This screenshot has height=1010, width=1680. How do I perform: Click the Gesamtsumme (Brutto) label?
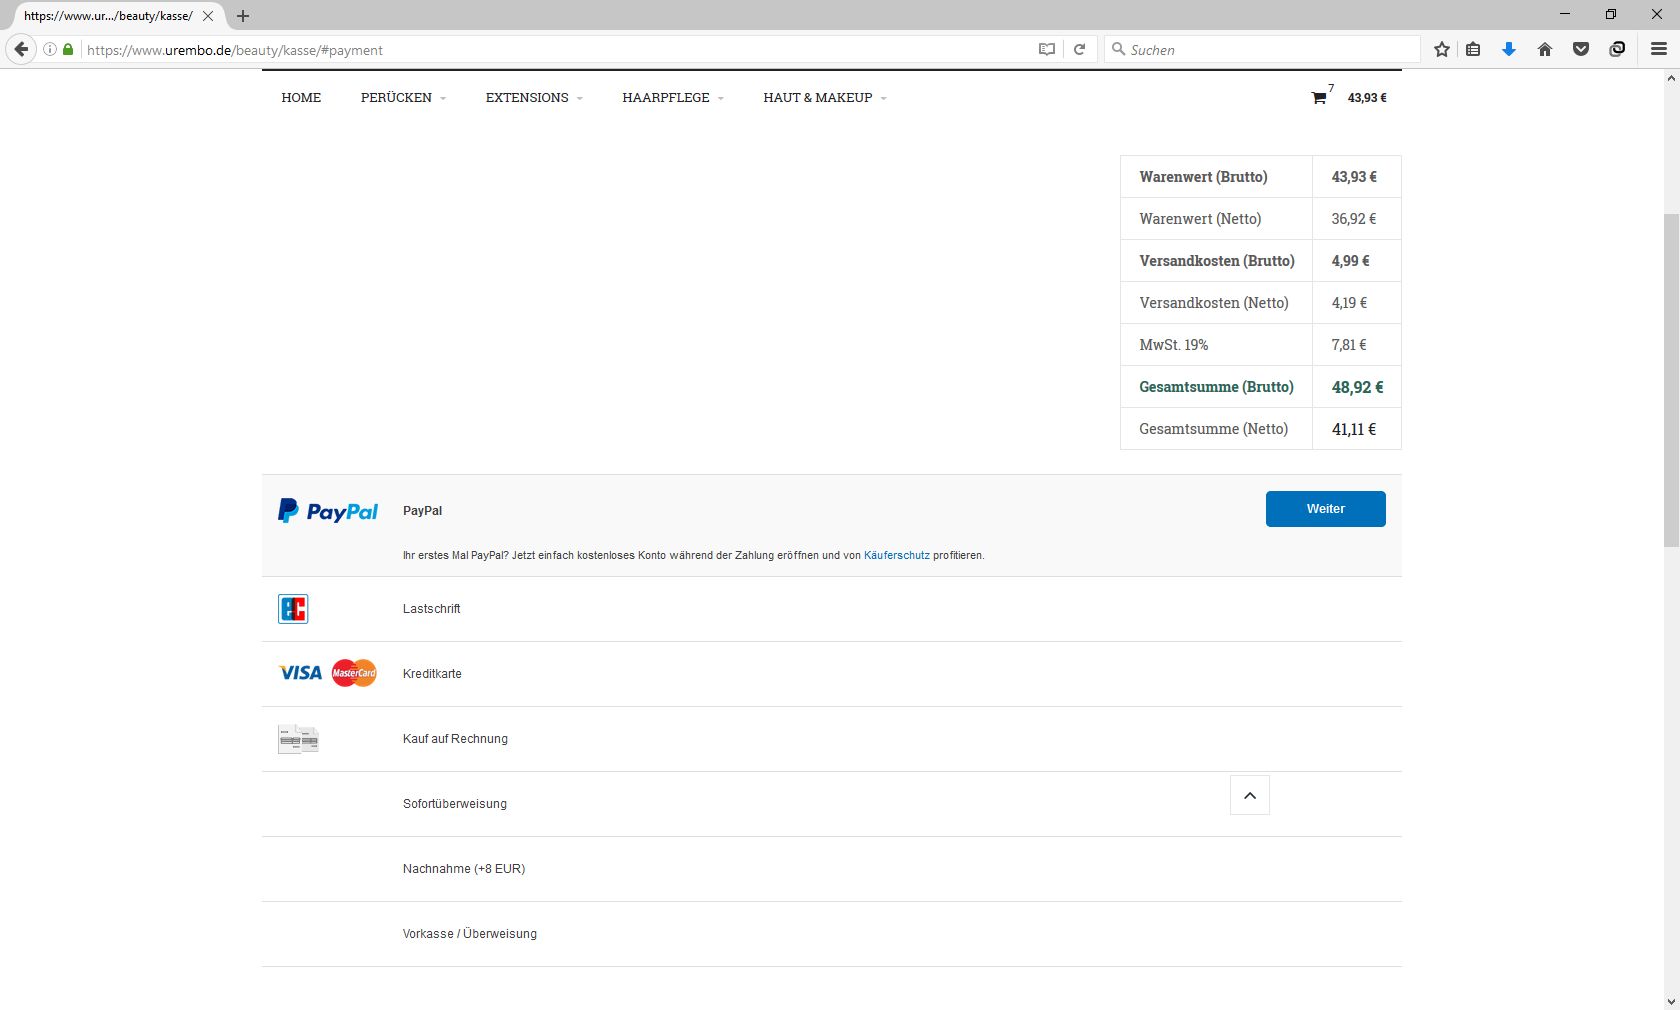(x=1216, y=387)
